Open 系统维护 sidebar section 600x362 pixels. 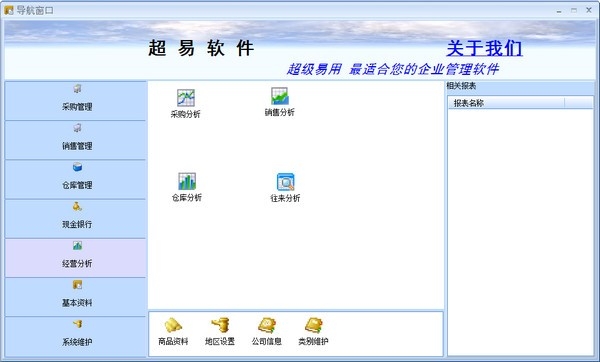76,337
